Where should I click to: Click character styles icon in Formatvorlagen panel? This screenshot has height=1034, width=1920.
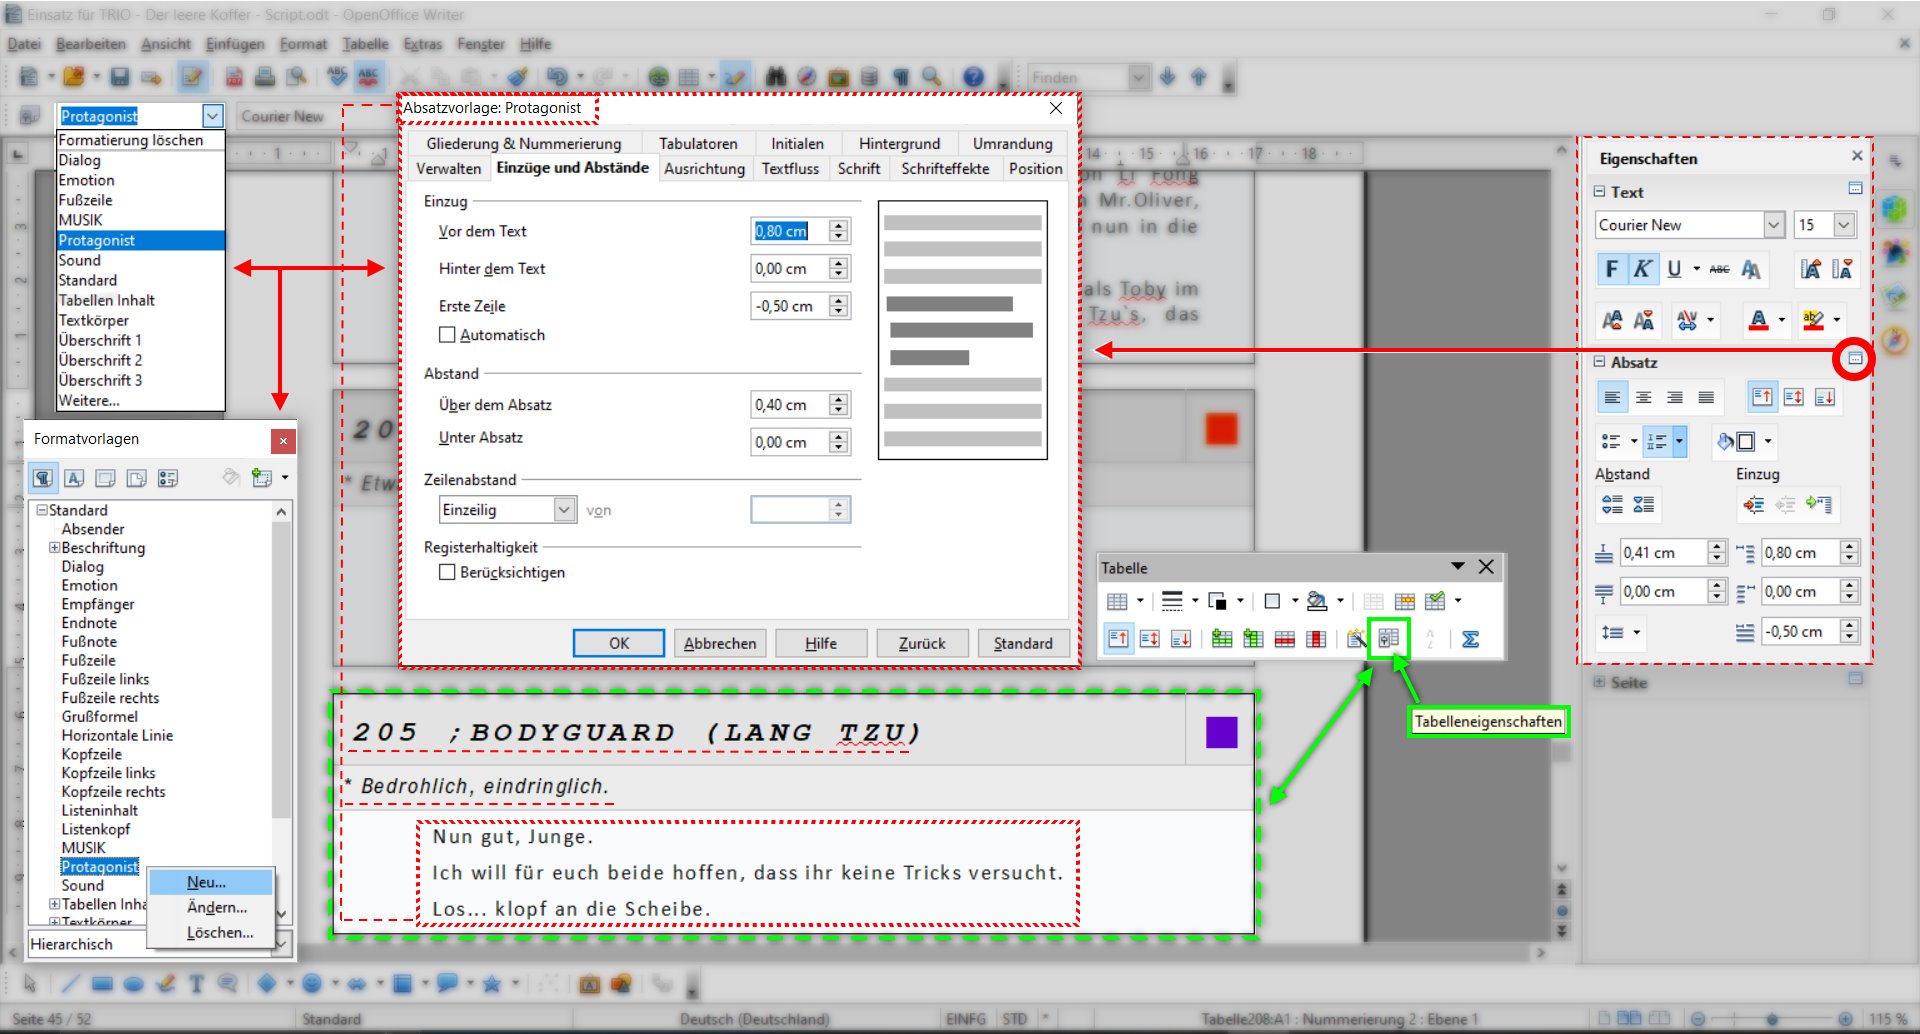point(74,478)
